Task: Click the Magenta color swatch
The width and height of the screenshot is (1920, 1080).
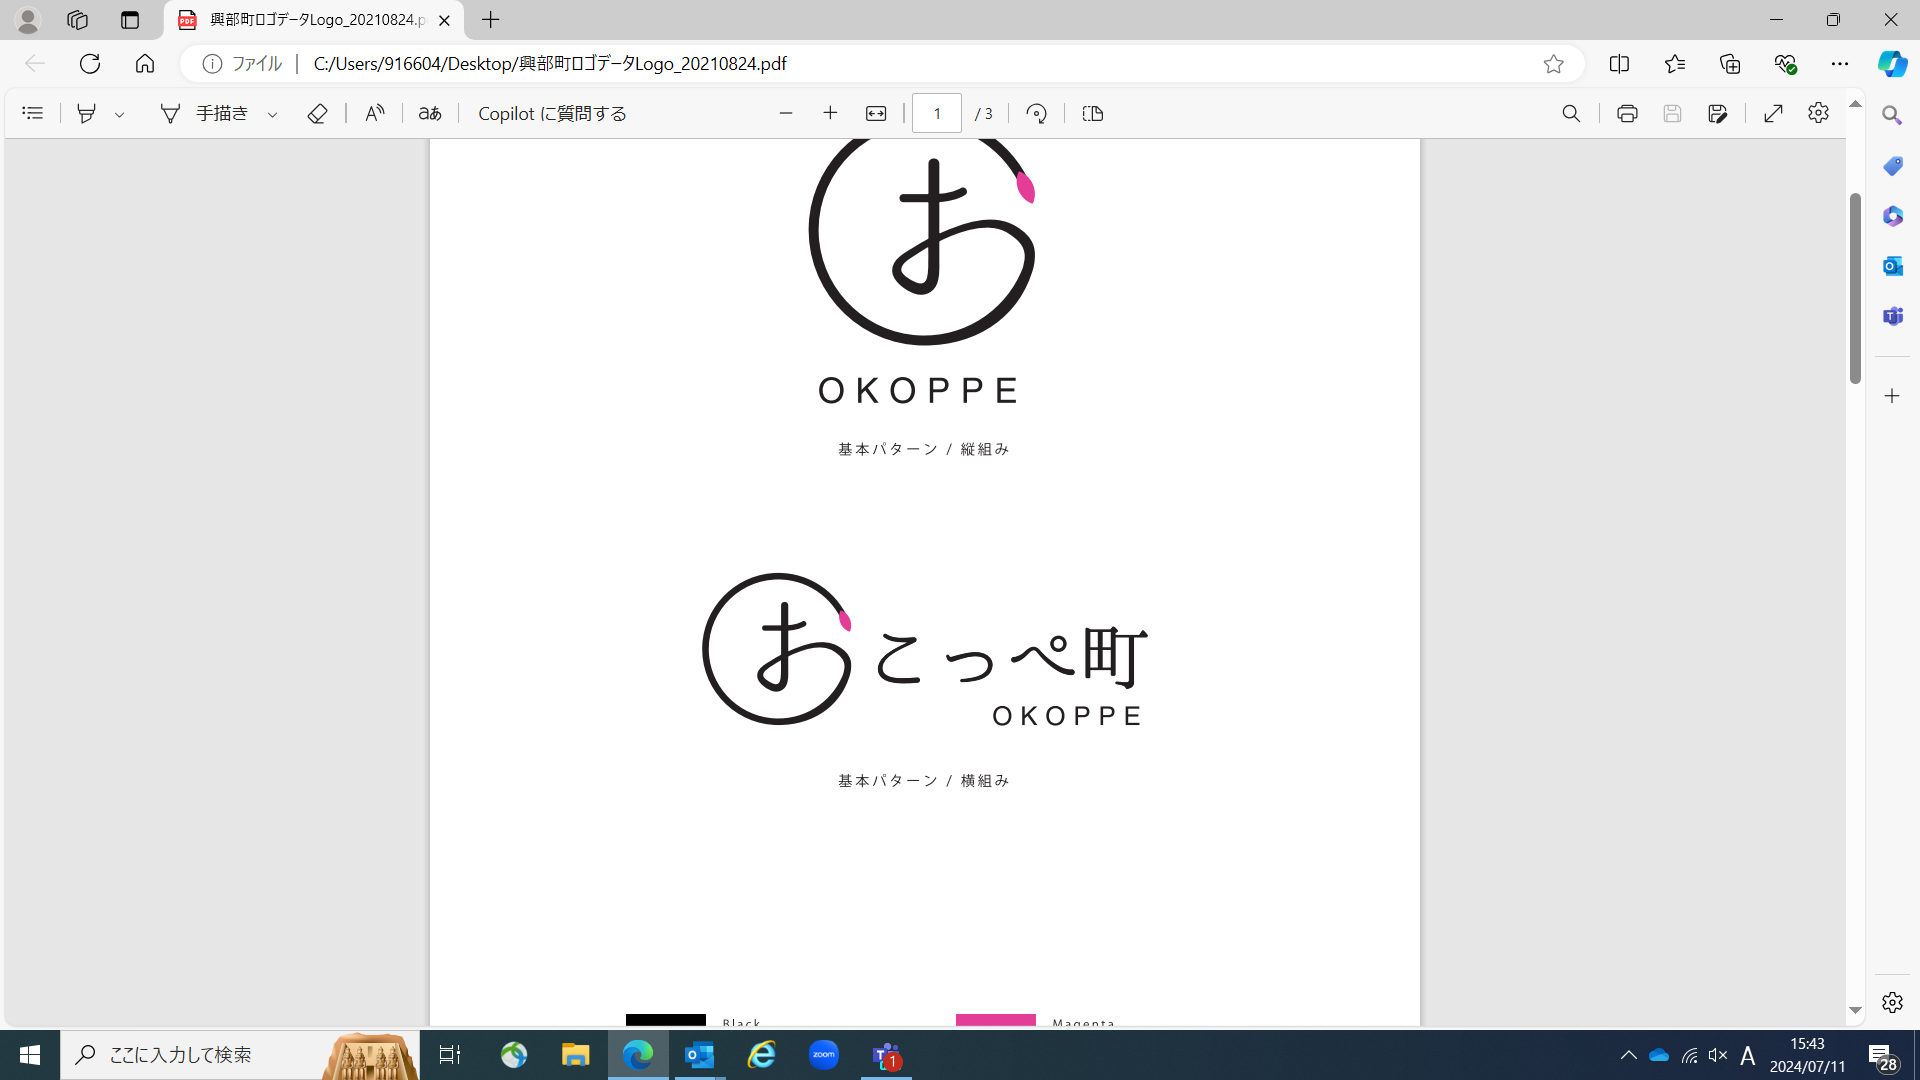Action: coord(995,1020)
